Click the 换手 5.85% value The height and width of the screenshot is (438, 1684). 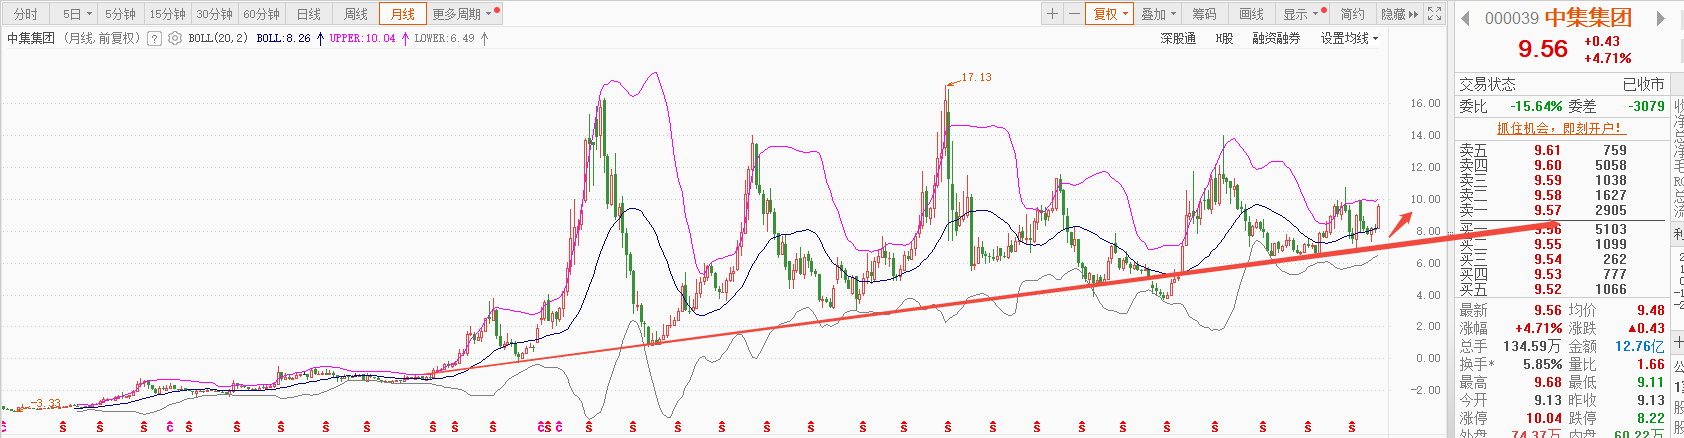point(1542,364)
